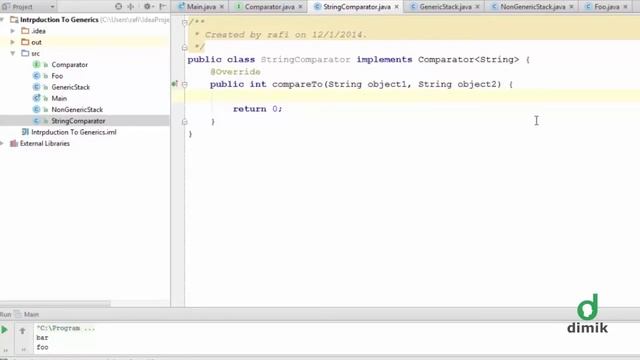
Task: Select the Main class in tree
Action: pos(59,98)
